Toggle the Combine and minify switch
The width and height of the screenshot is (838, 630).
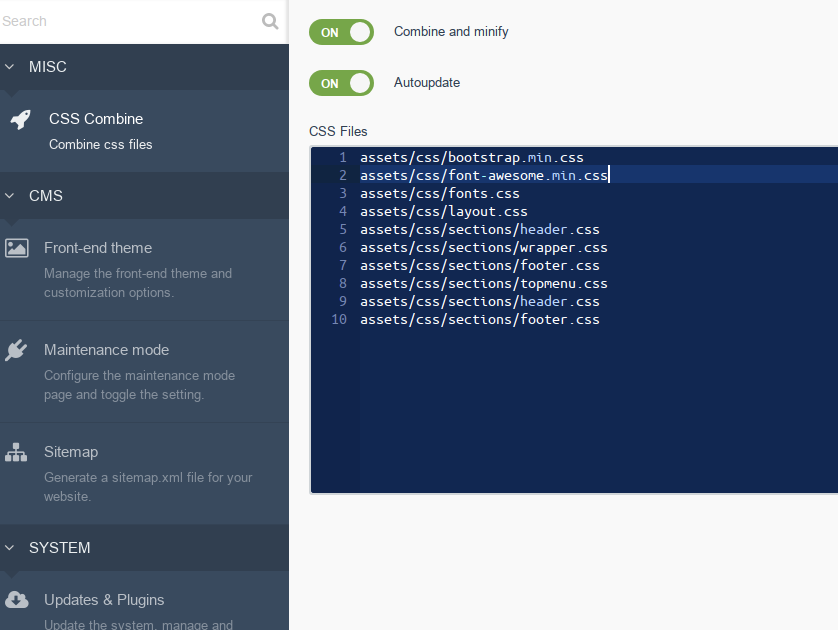click(341, 32)
